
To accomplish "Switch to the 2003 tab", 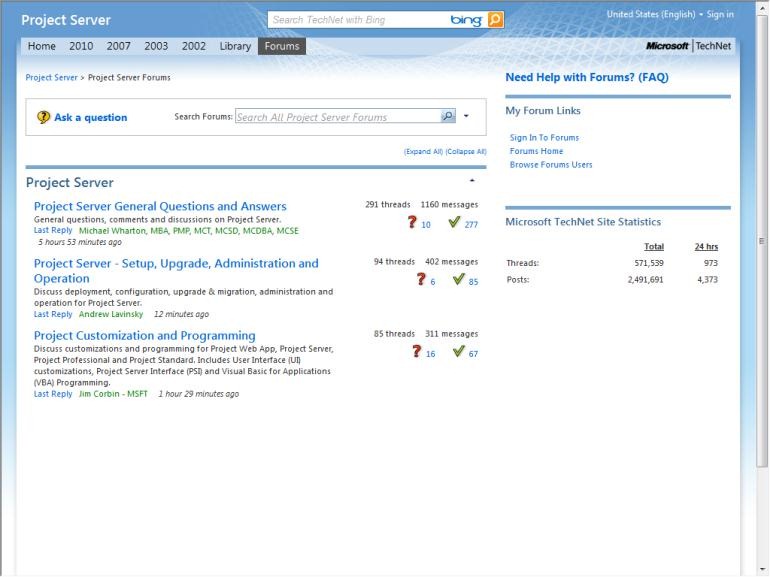I will point(156,46).
